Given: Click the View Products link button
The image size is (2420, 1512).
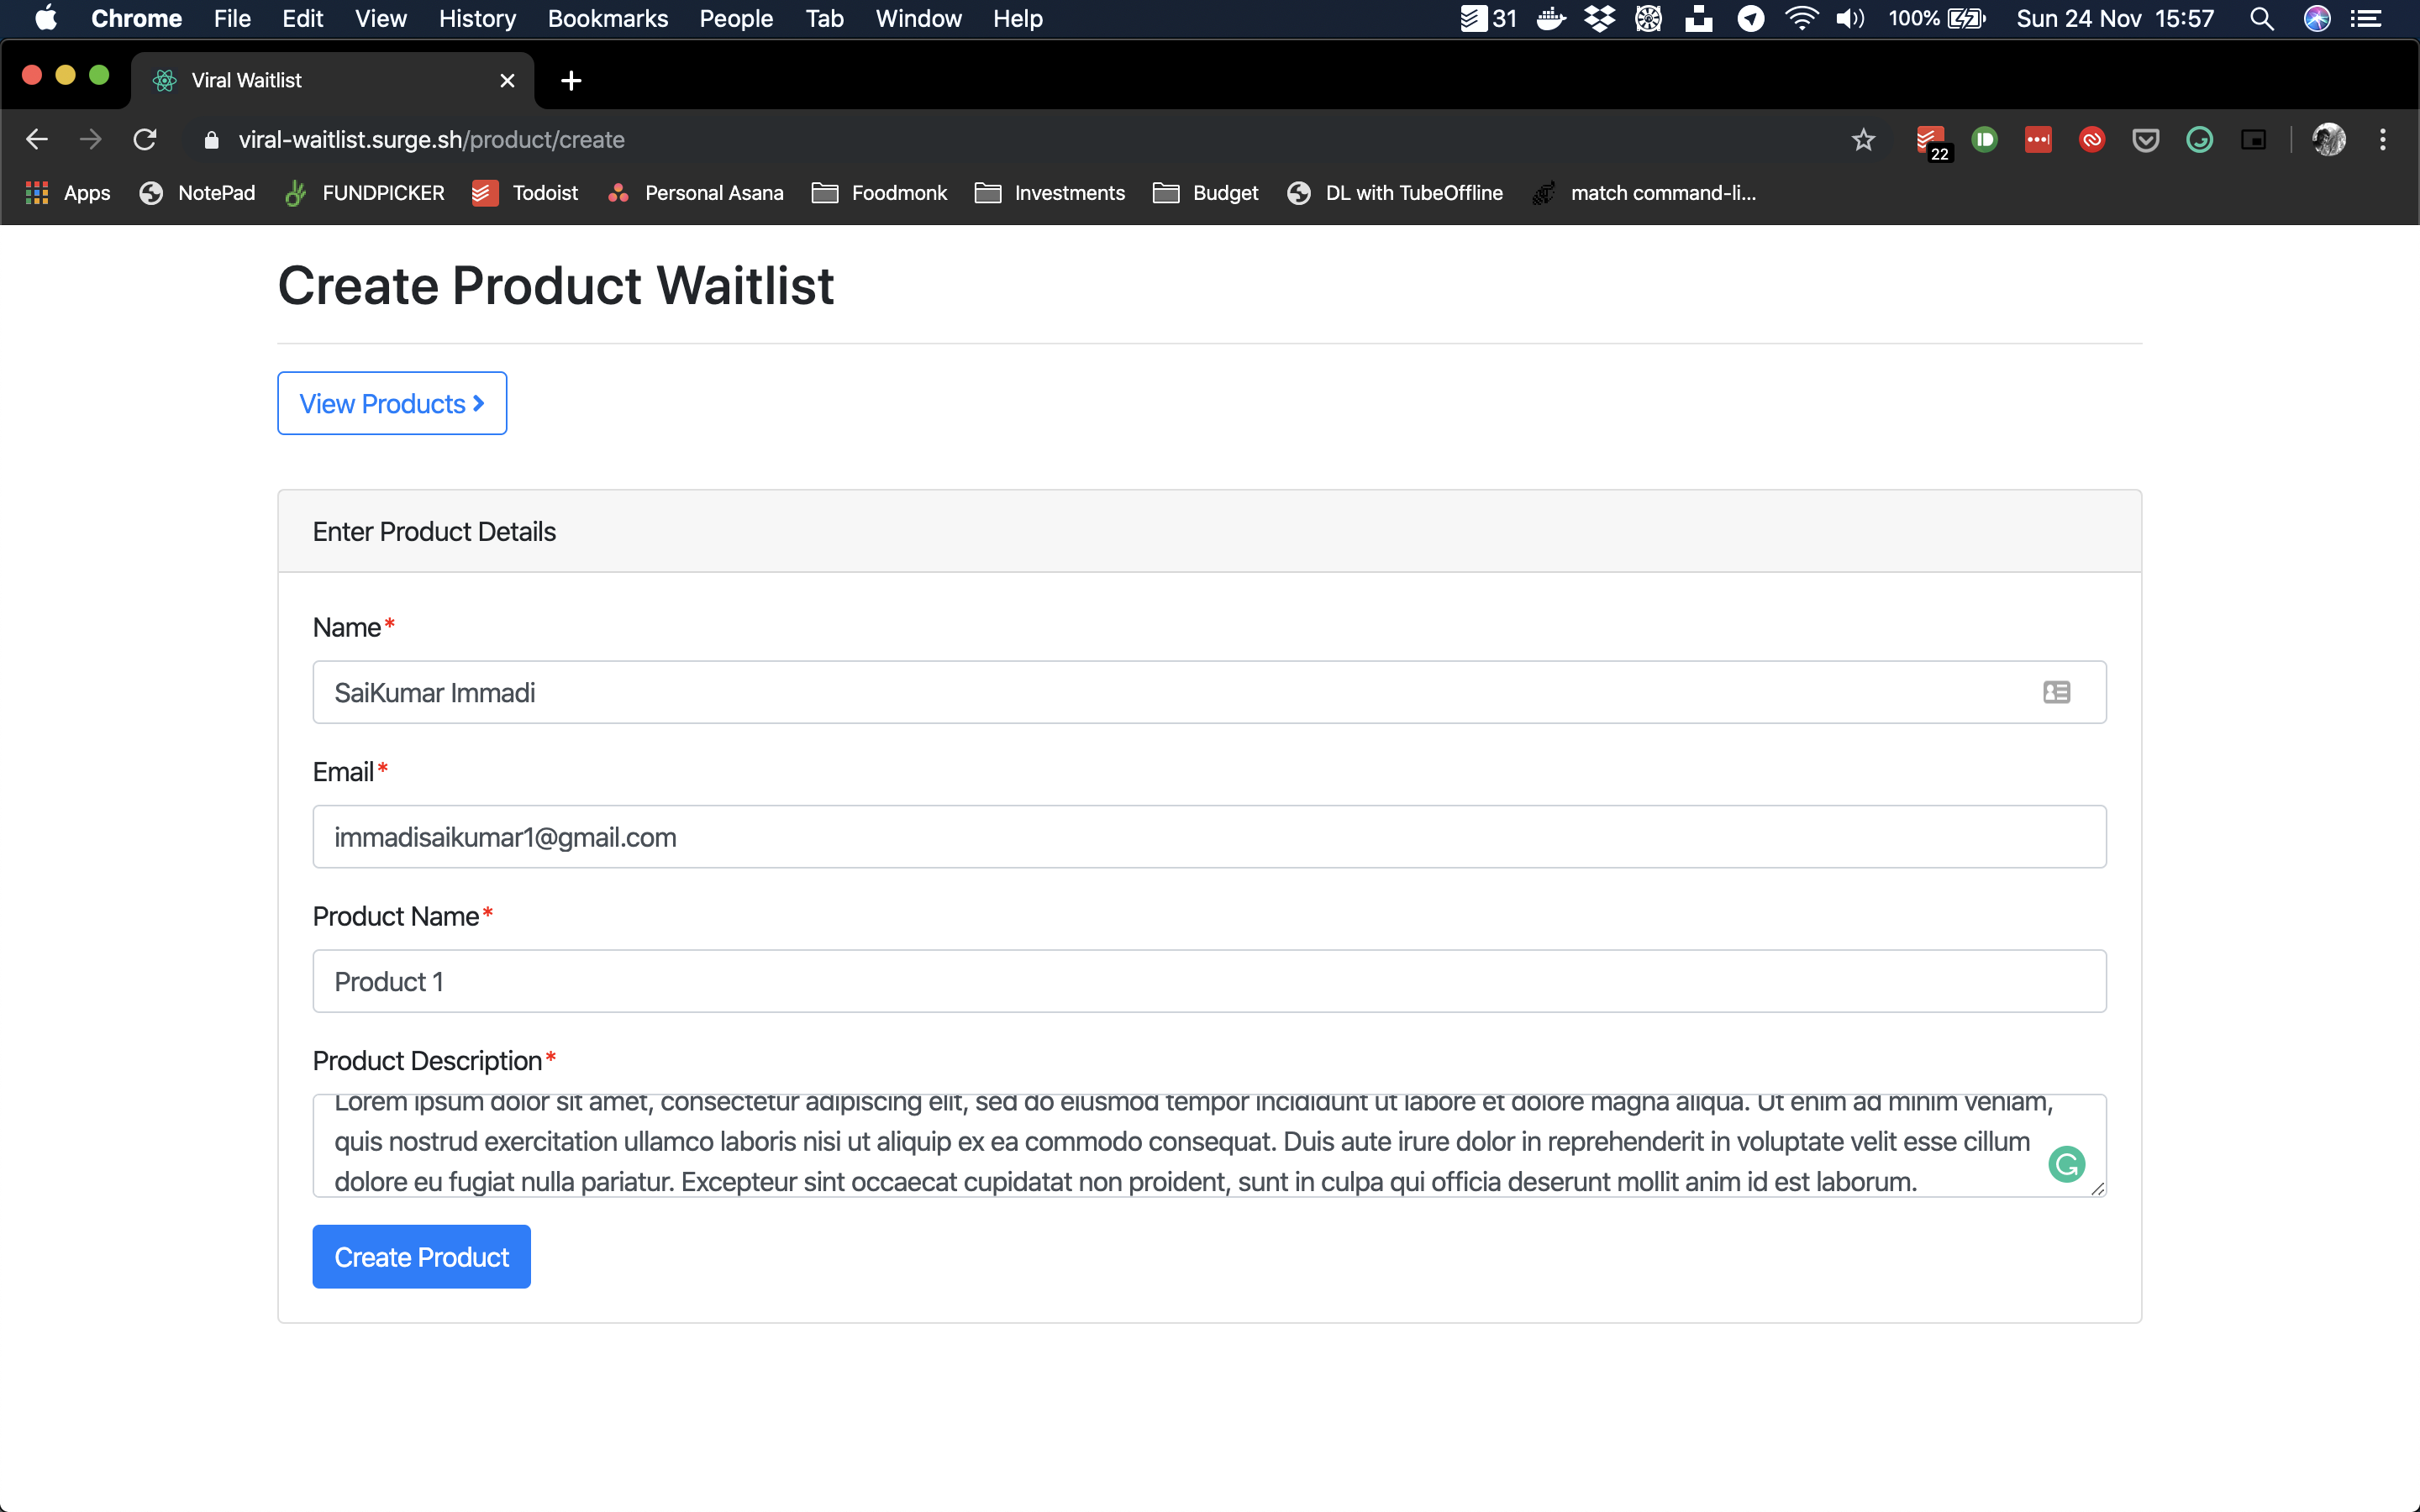Looking at the screenshot, I should pos(392,403).
